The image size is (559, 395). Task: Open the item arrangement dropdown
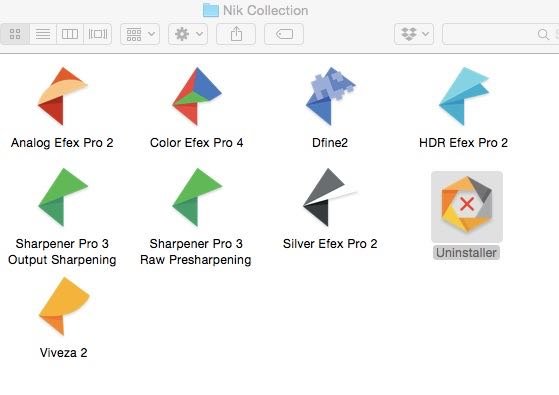click(x=140, y=34)
